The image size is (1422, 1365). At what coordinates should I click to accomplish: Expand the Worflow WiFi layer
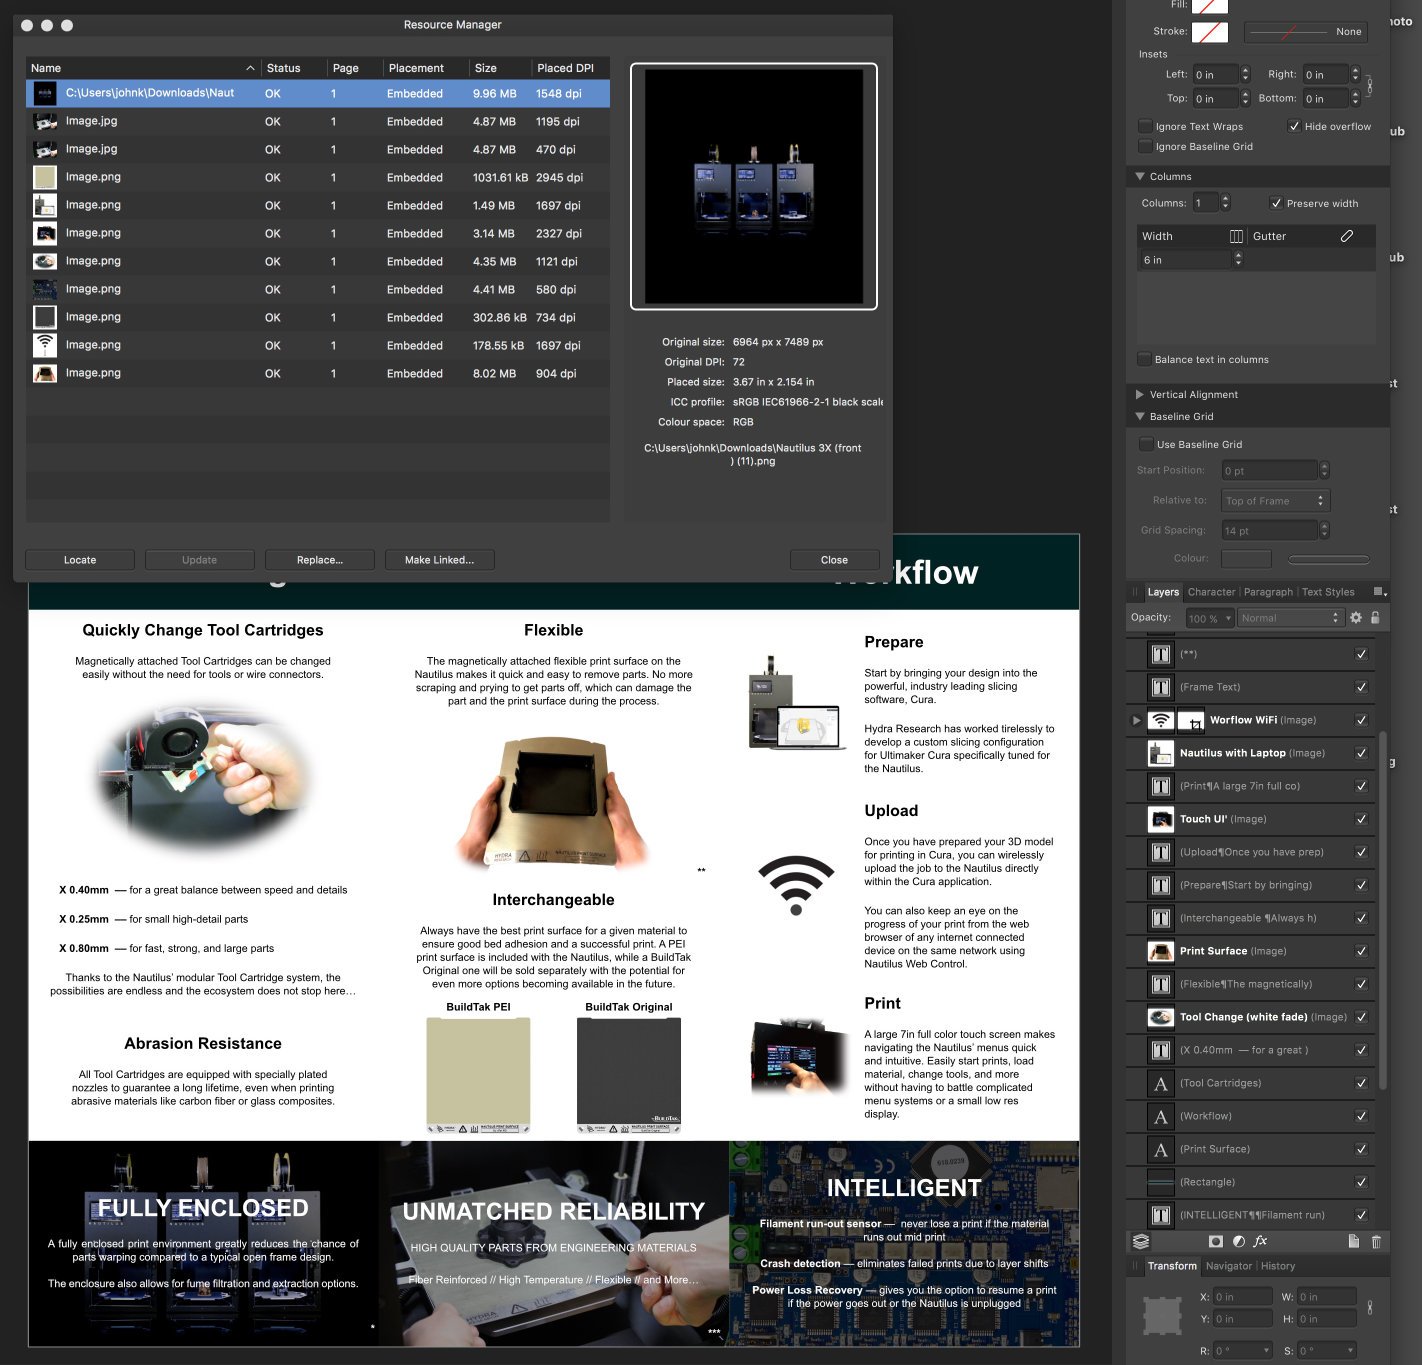tap(1136, 720)
